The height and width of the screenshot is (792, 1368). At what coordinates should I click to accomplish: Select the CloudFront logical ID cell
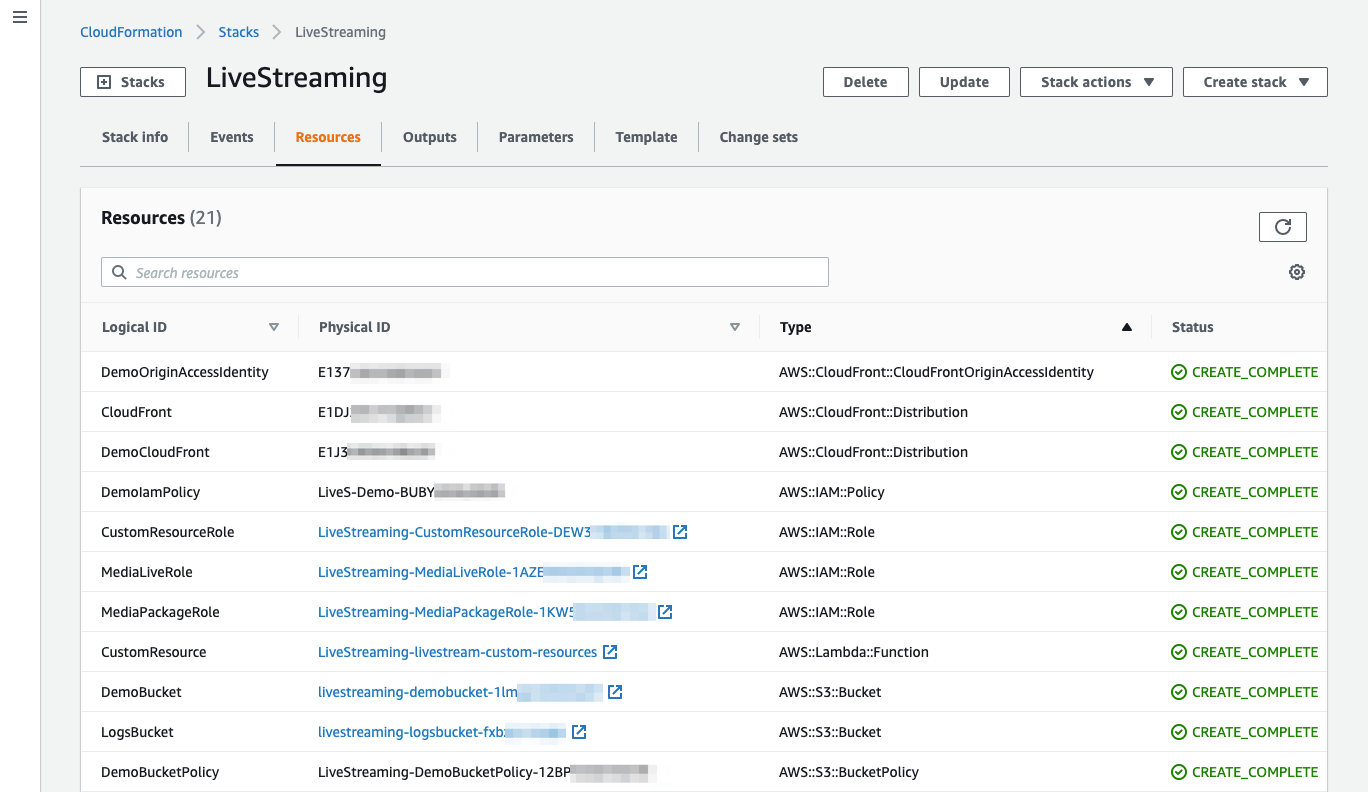[137, 412]
